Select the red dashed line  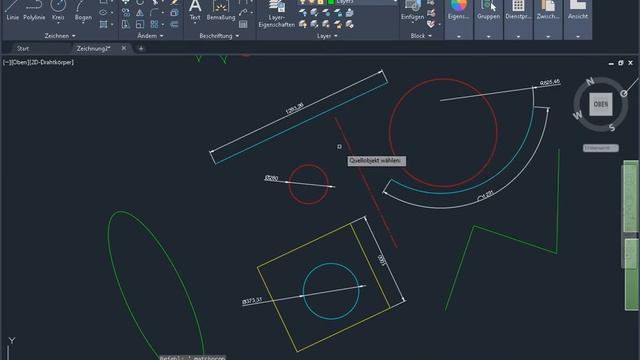[366, 182]
